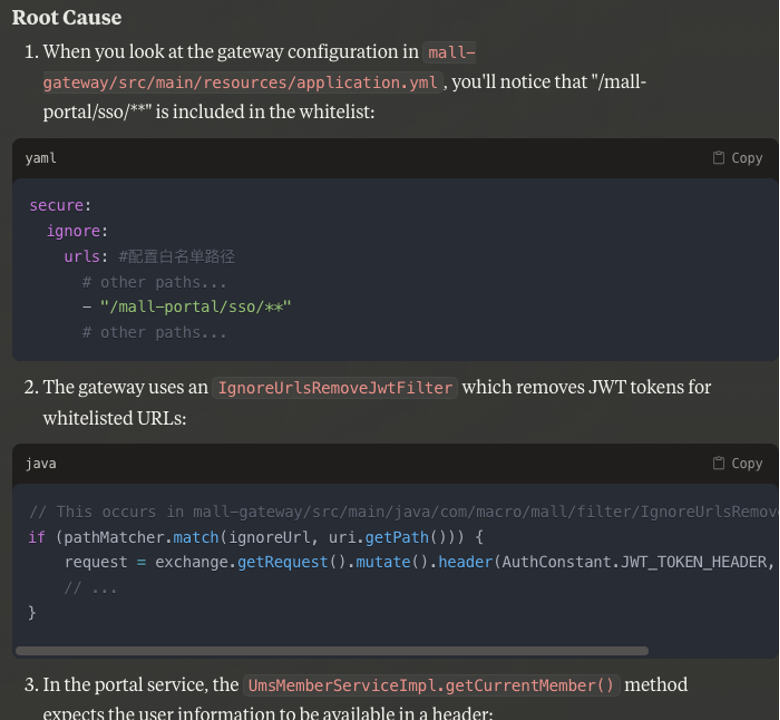This screenshot has width=780, height=720.
Task: Copy the yaml code block
Action: coord(738,158)
